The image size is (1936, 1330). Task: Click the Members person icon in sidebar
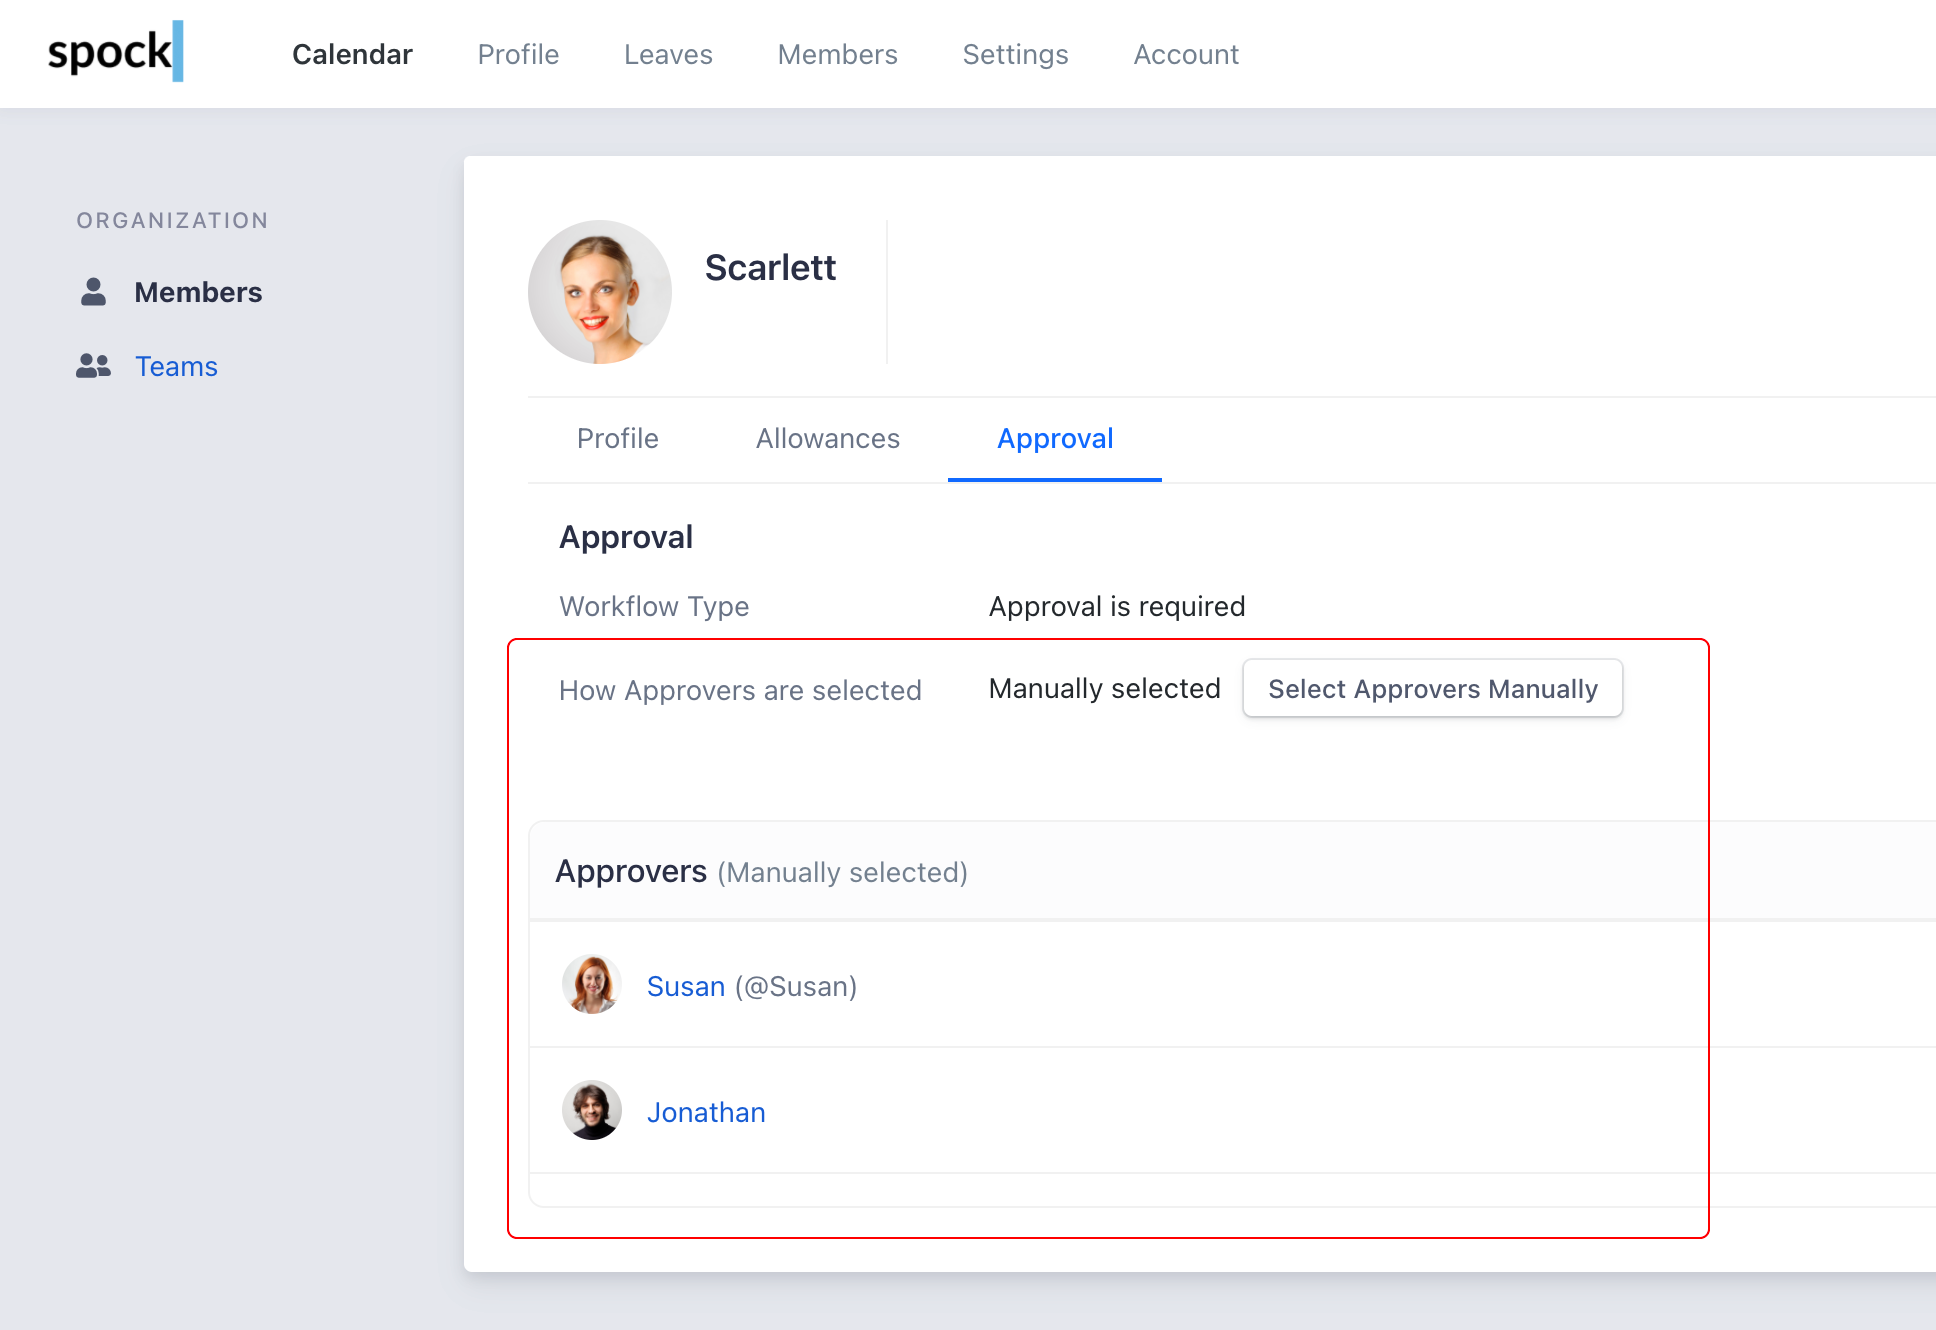click(x=93, y=292)
